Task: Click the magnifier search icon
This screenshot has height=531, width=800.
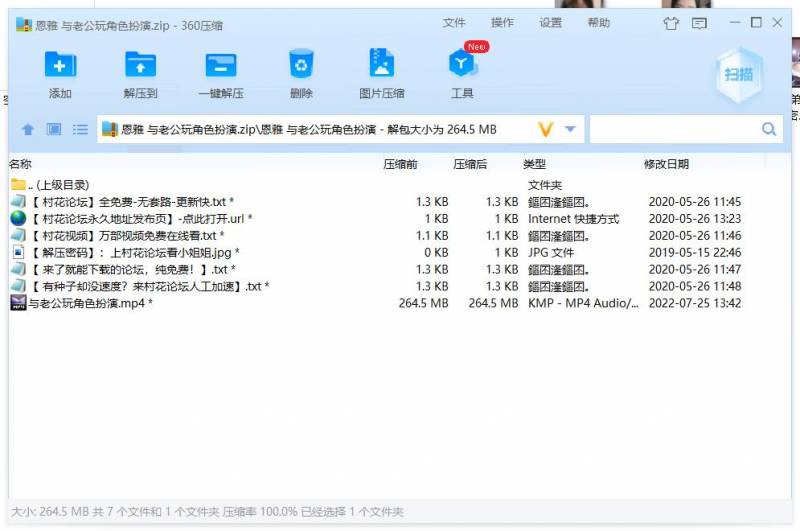Action: point(769,130)
